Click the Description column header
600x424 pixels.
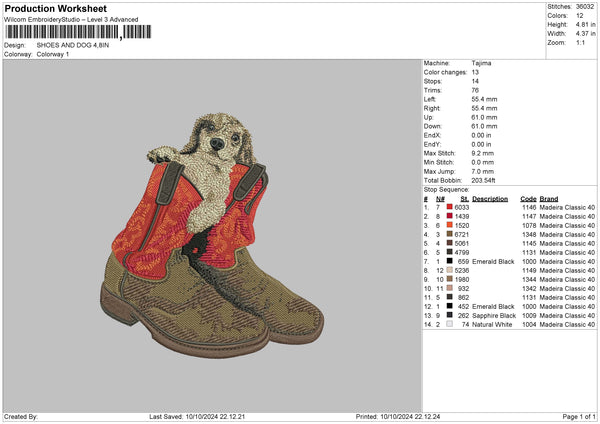[489, 198]
